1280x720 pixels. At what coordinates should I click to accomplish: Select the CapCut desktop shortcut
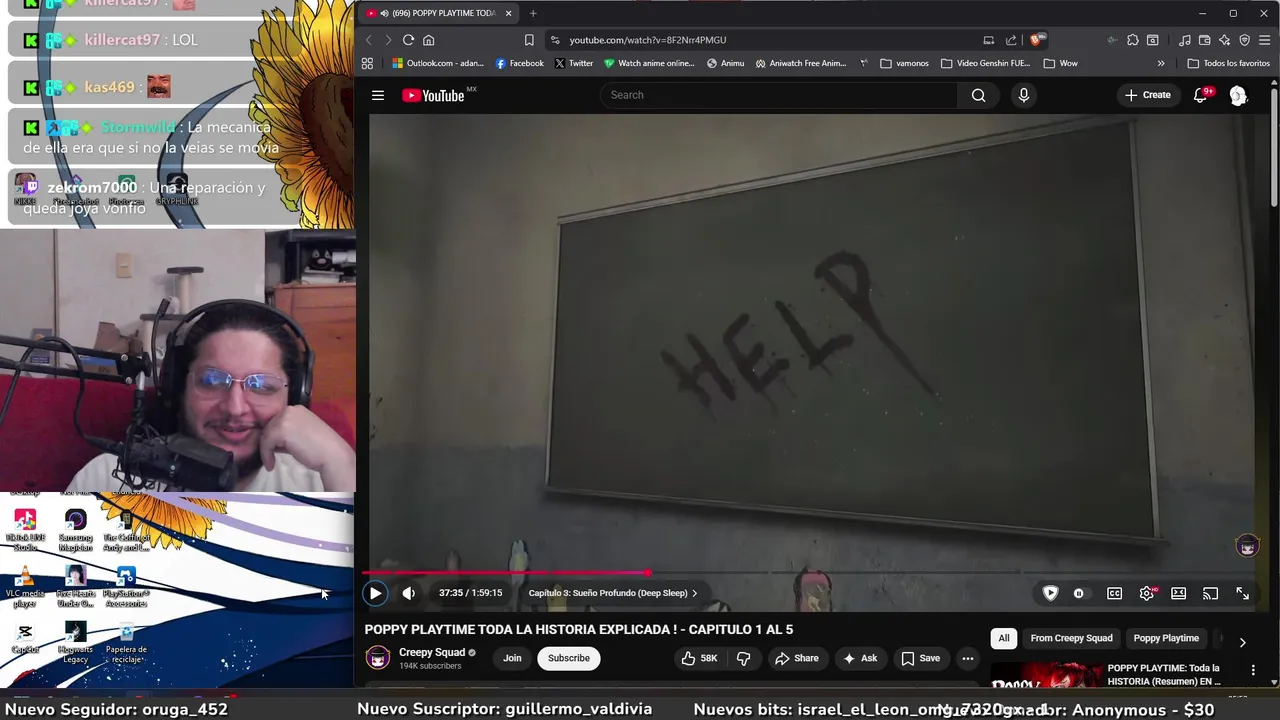pos(25,638)
